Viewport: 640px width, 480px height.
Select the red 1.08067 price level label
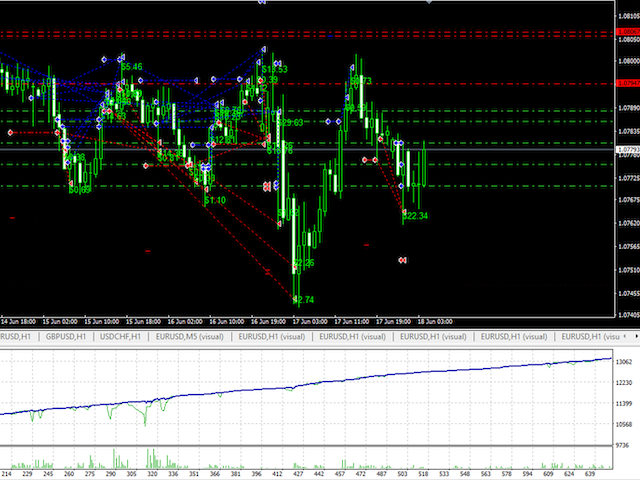(x=628, y=32)
